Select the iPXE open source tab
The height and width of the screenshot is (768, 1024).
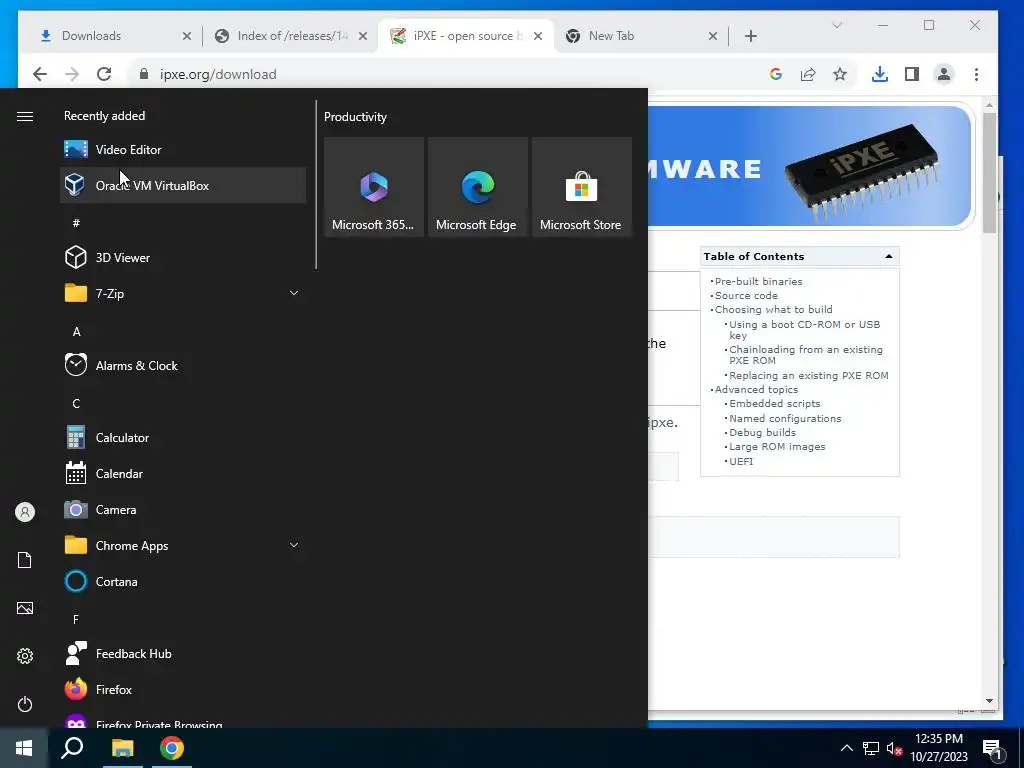[x=466, y=36]
